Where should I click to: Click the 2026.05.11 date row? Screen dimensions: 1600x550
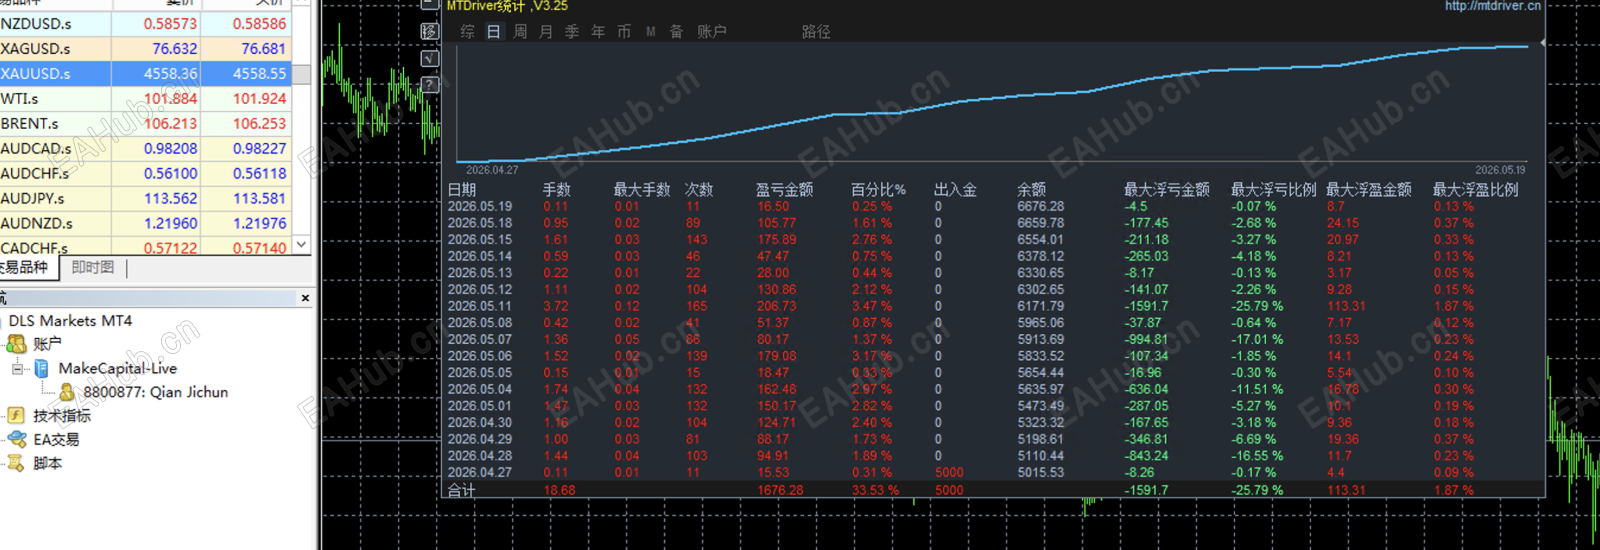[x=480, y=306]
